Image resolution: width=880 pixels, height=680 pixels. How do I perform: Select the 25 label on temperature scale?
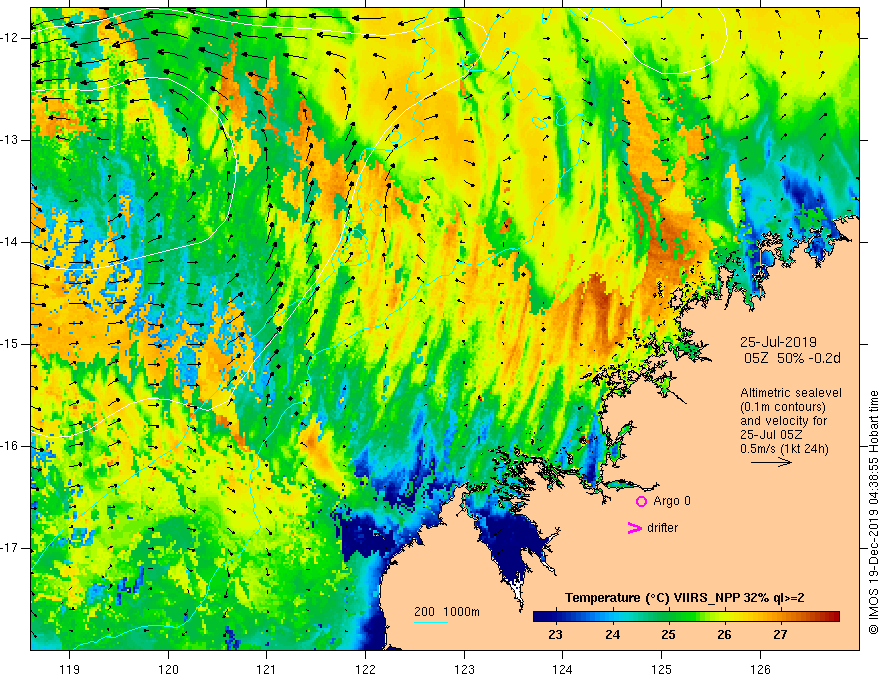pyautogui.click(x=668, y=635)
